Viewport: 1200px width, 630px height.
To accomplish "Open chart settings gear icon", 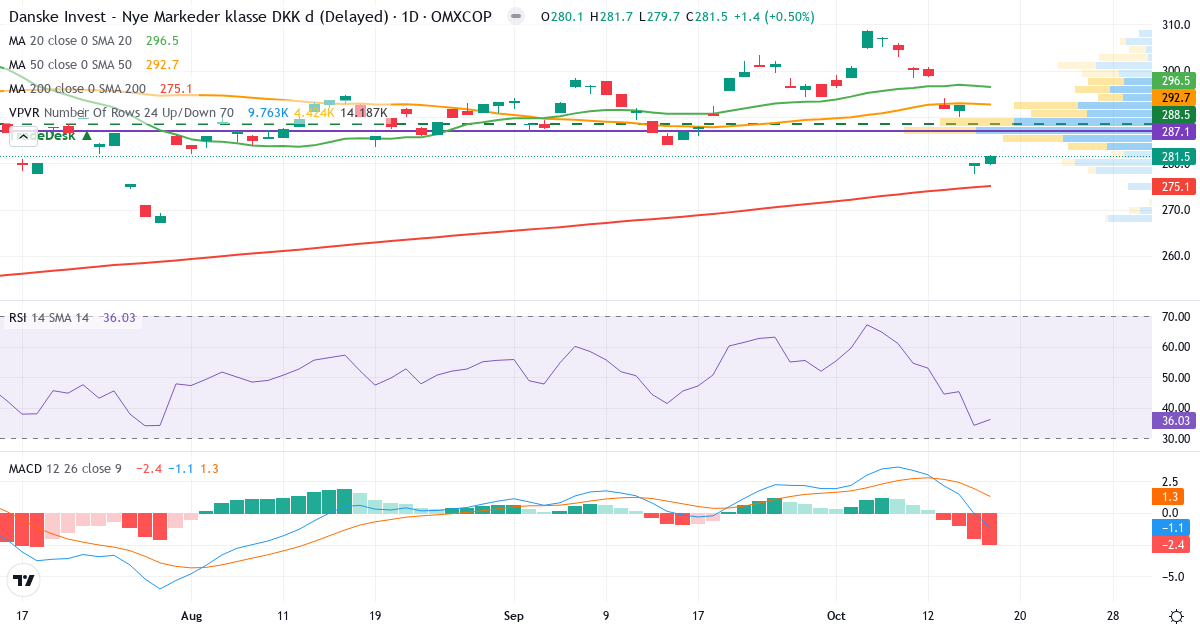I will [1176, 614].
